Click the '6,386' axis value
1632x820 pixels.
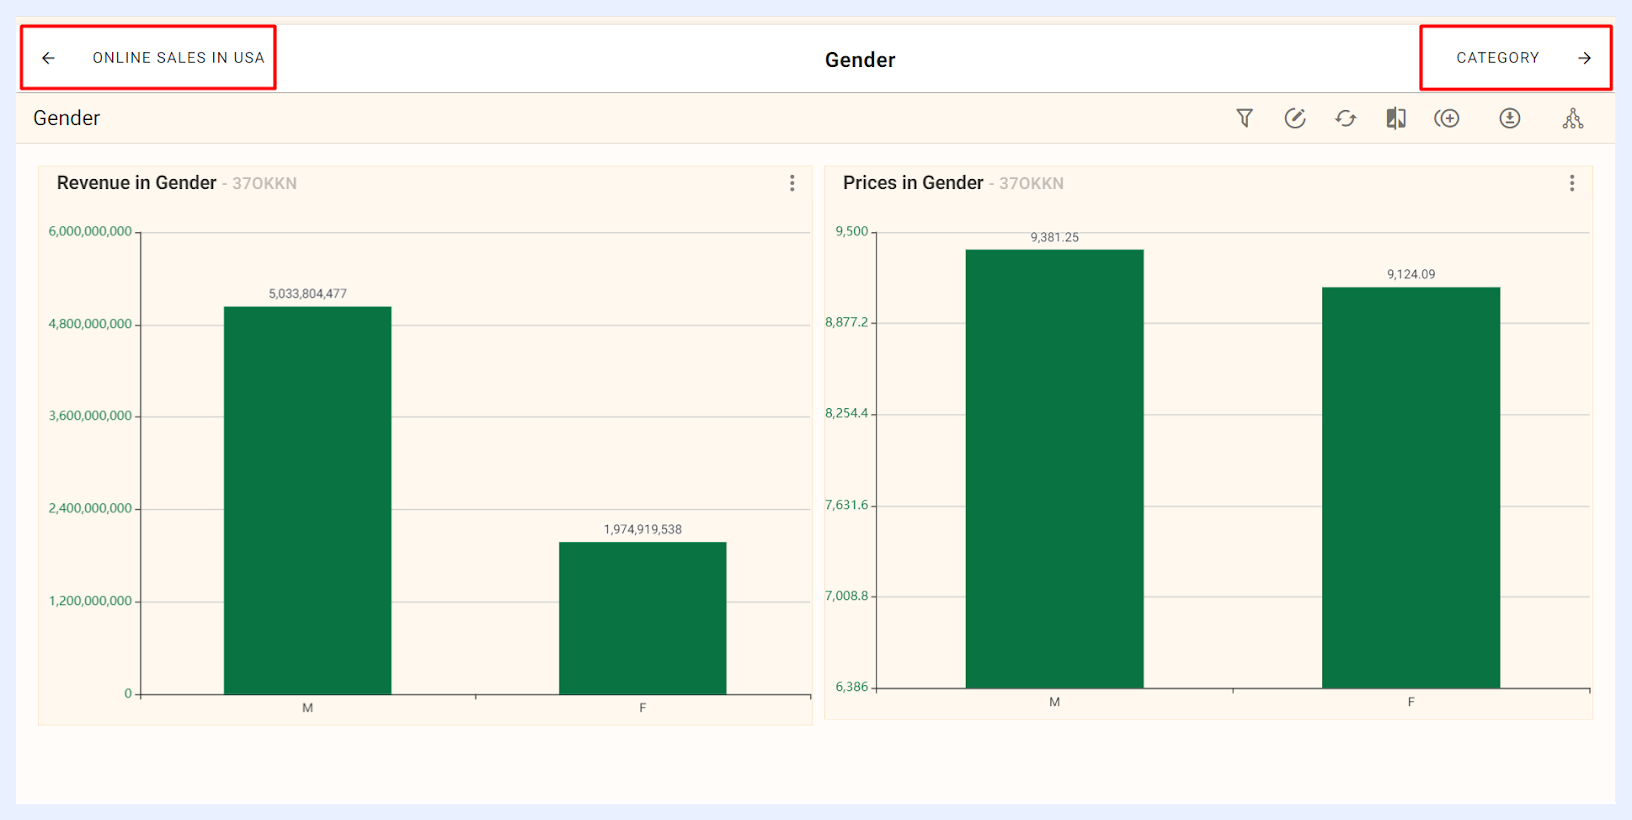pyautogui.click(x=852, y=687)
